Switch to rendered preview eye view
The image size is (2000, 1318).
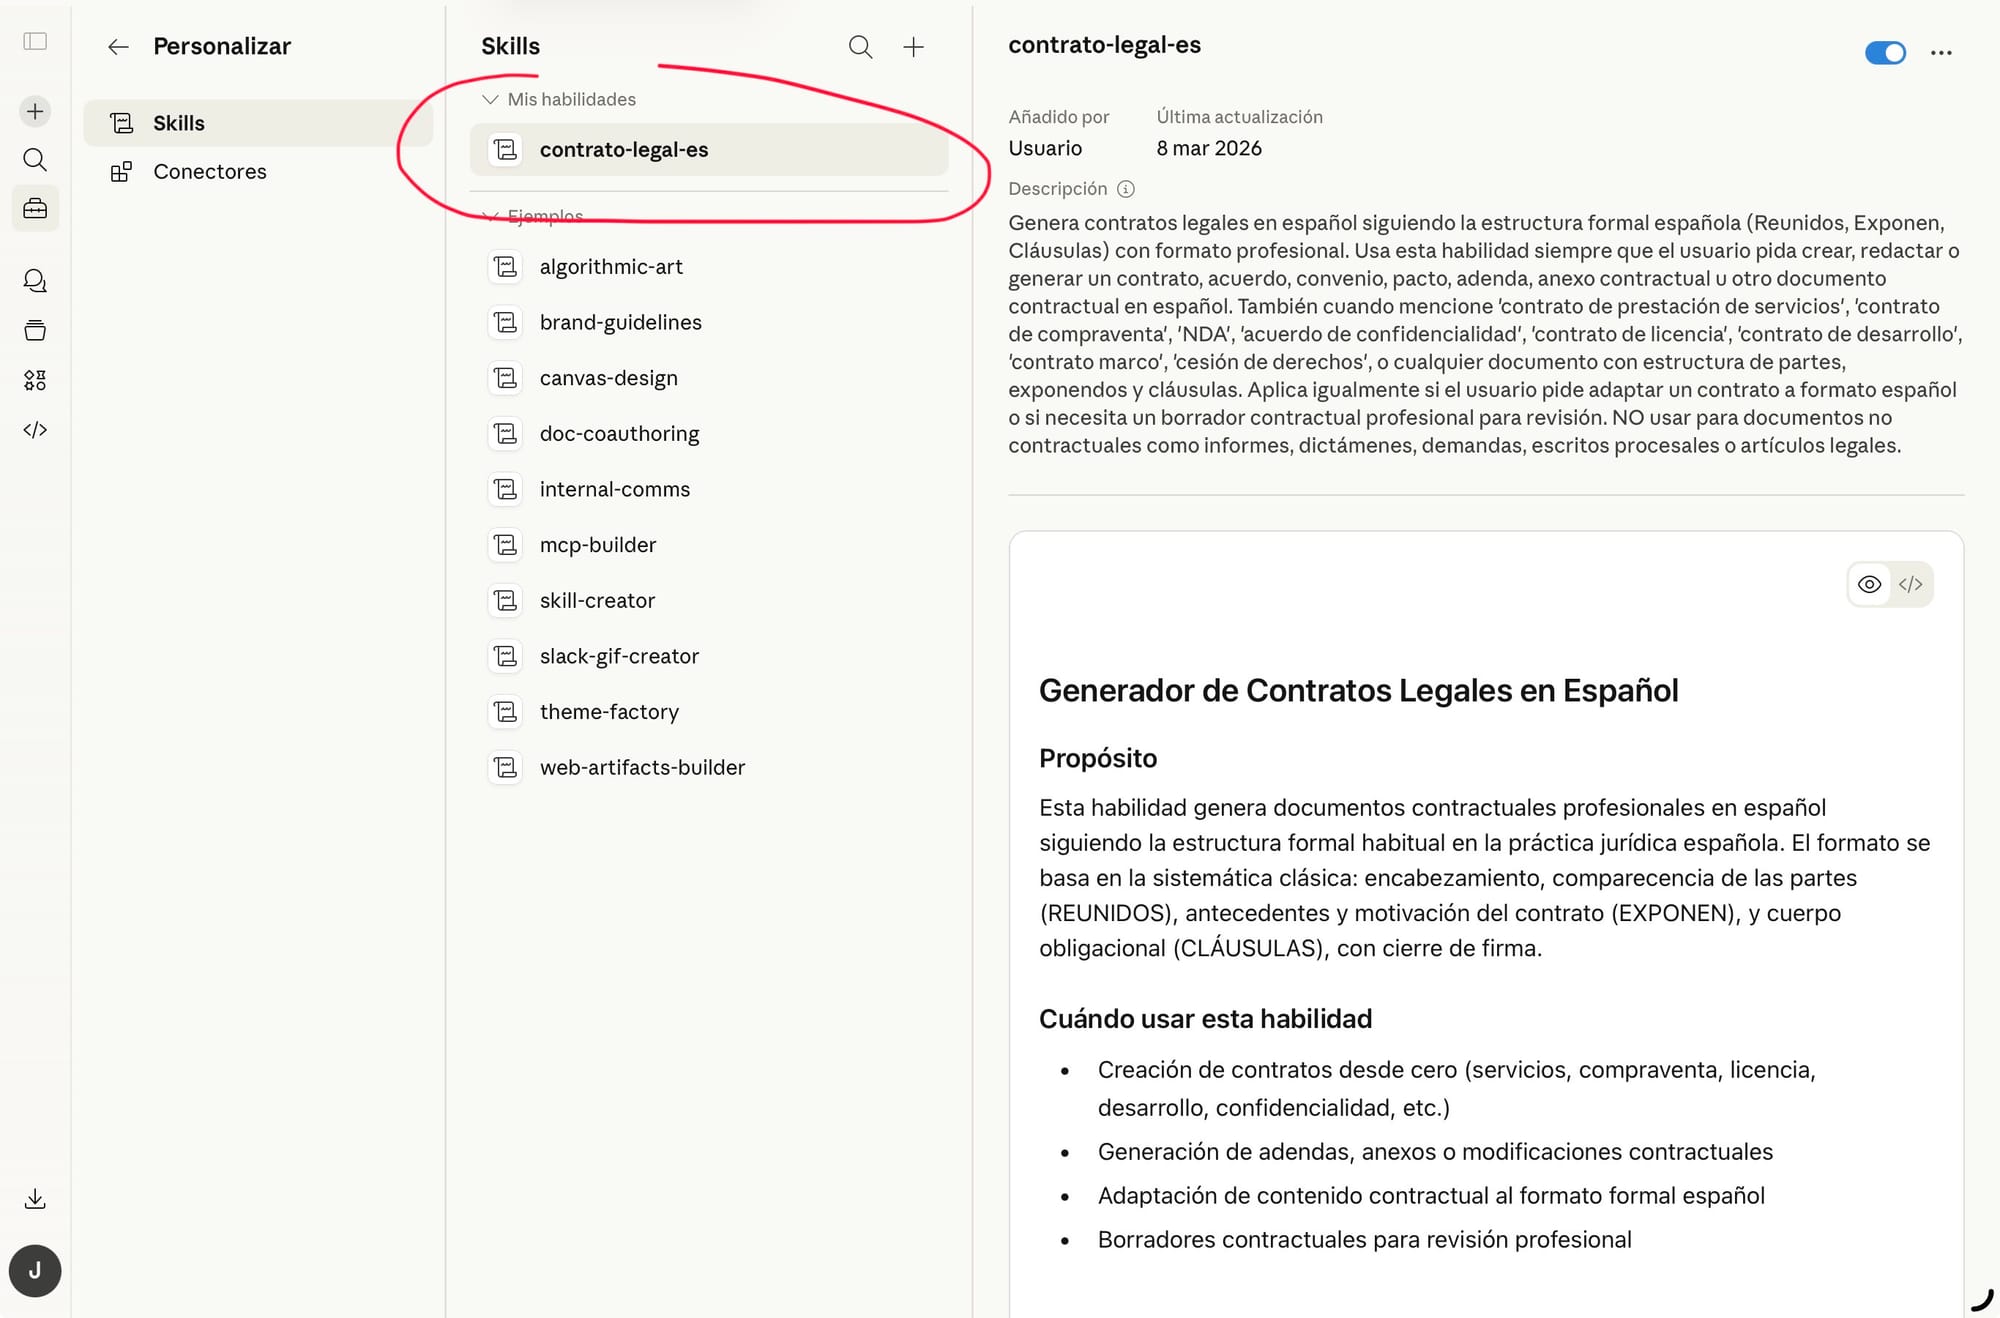click(1869, 585)
